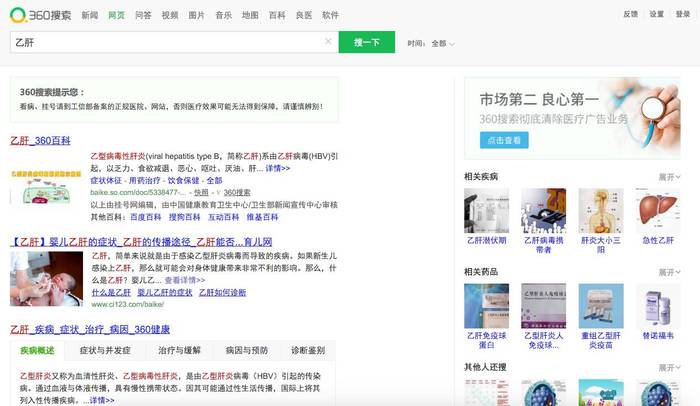Open the 【乙肝】婴儿乙肝的症状 result title

(141, 242)
